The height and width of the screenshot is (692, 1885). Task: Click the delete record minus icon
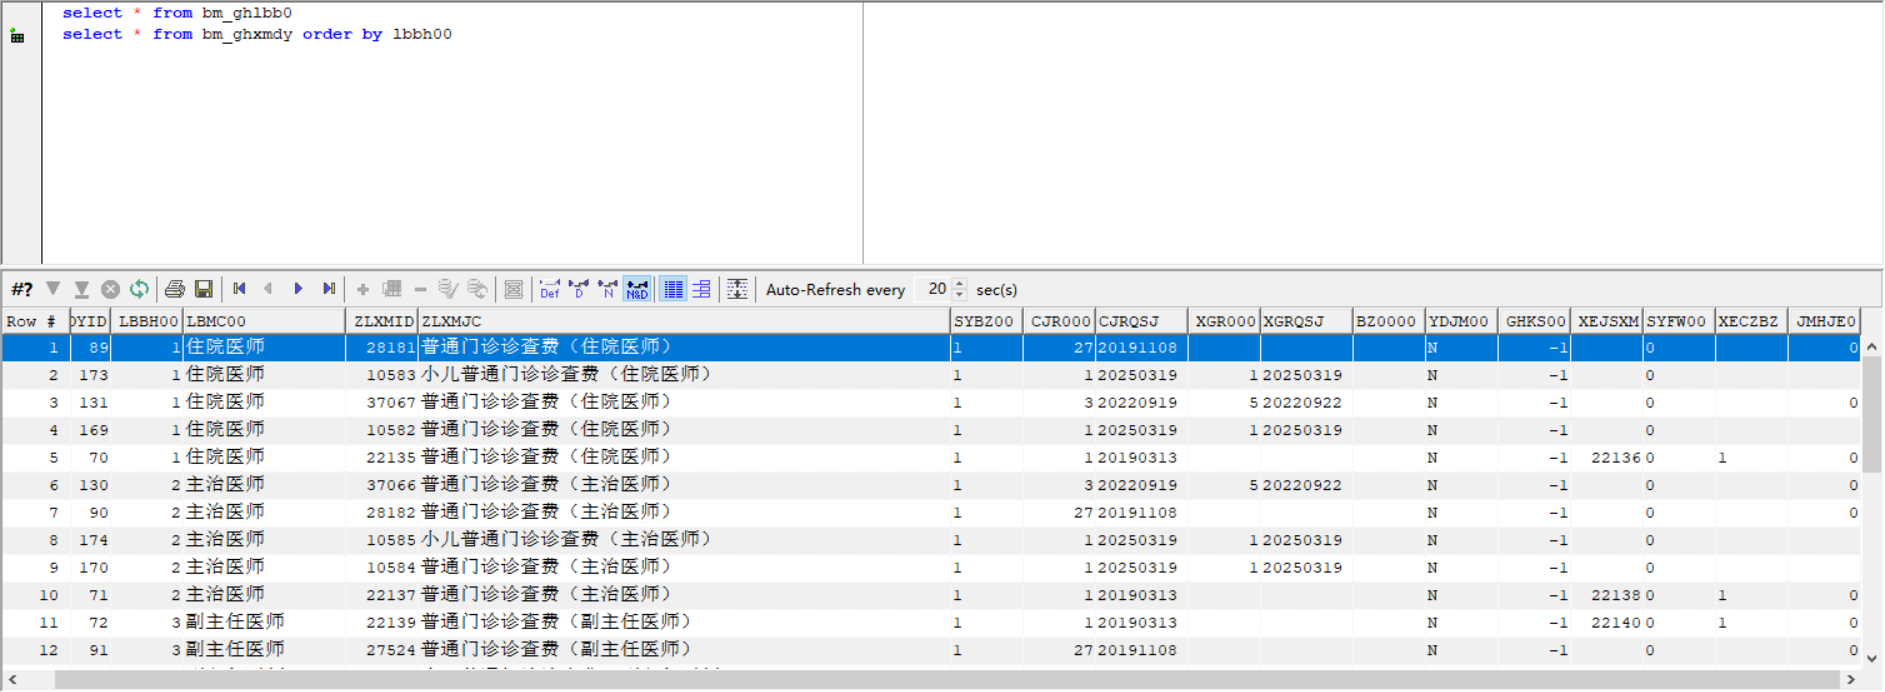coord(420,289)
